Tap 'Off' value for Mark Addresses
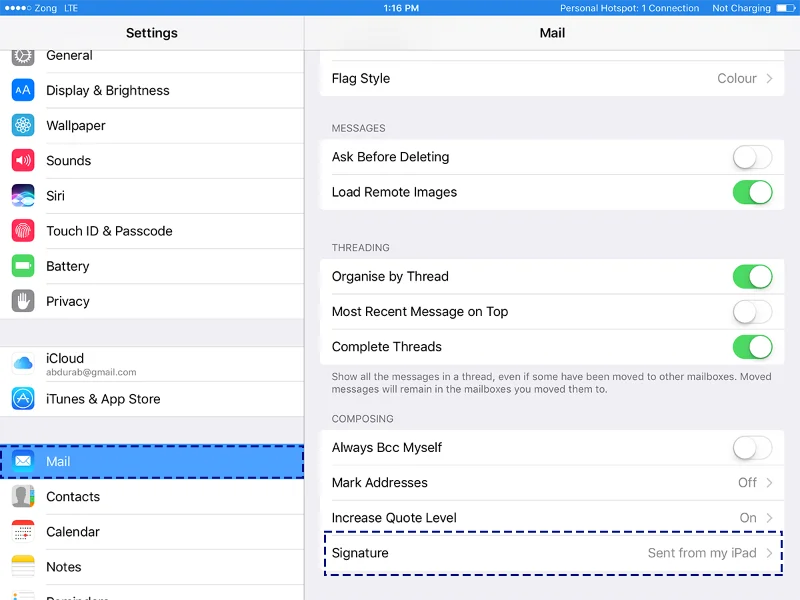Screen dimensions: 800x600 click(747, 483)
